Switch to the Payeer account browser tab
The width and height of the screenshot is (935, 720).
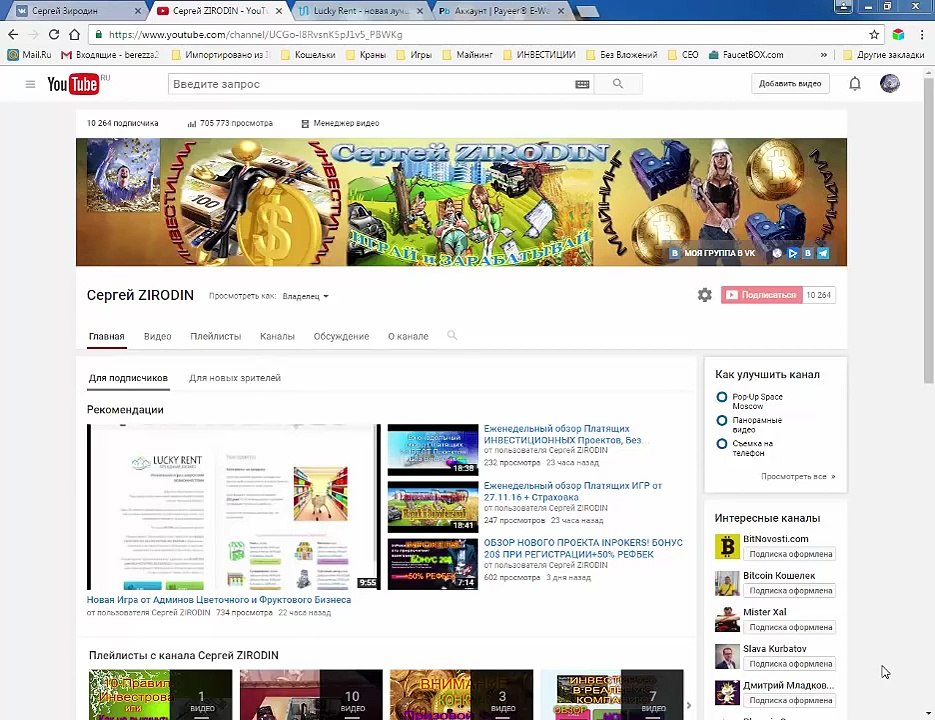point(502,11)
